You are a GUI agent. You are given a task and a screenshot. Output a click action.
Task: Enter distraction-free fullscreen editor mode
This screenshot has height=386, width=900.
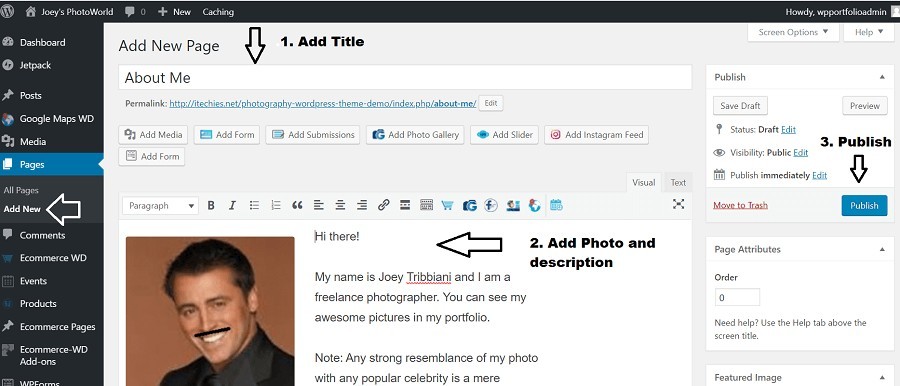click(x=678, y=204)
